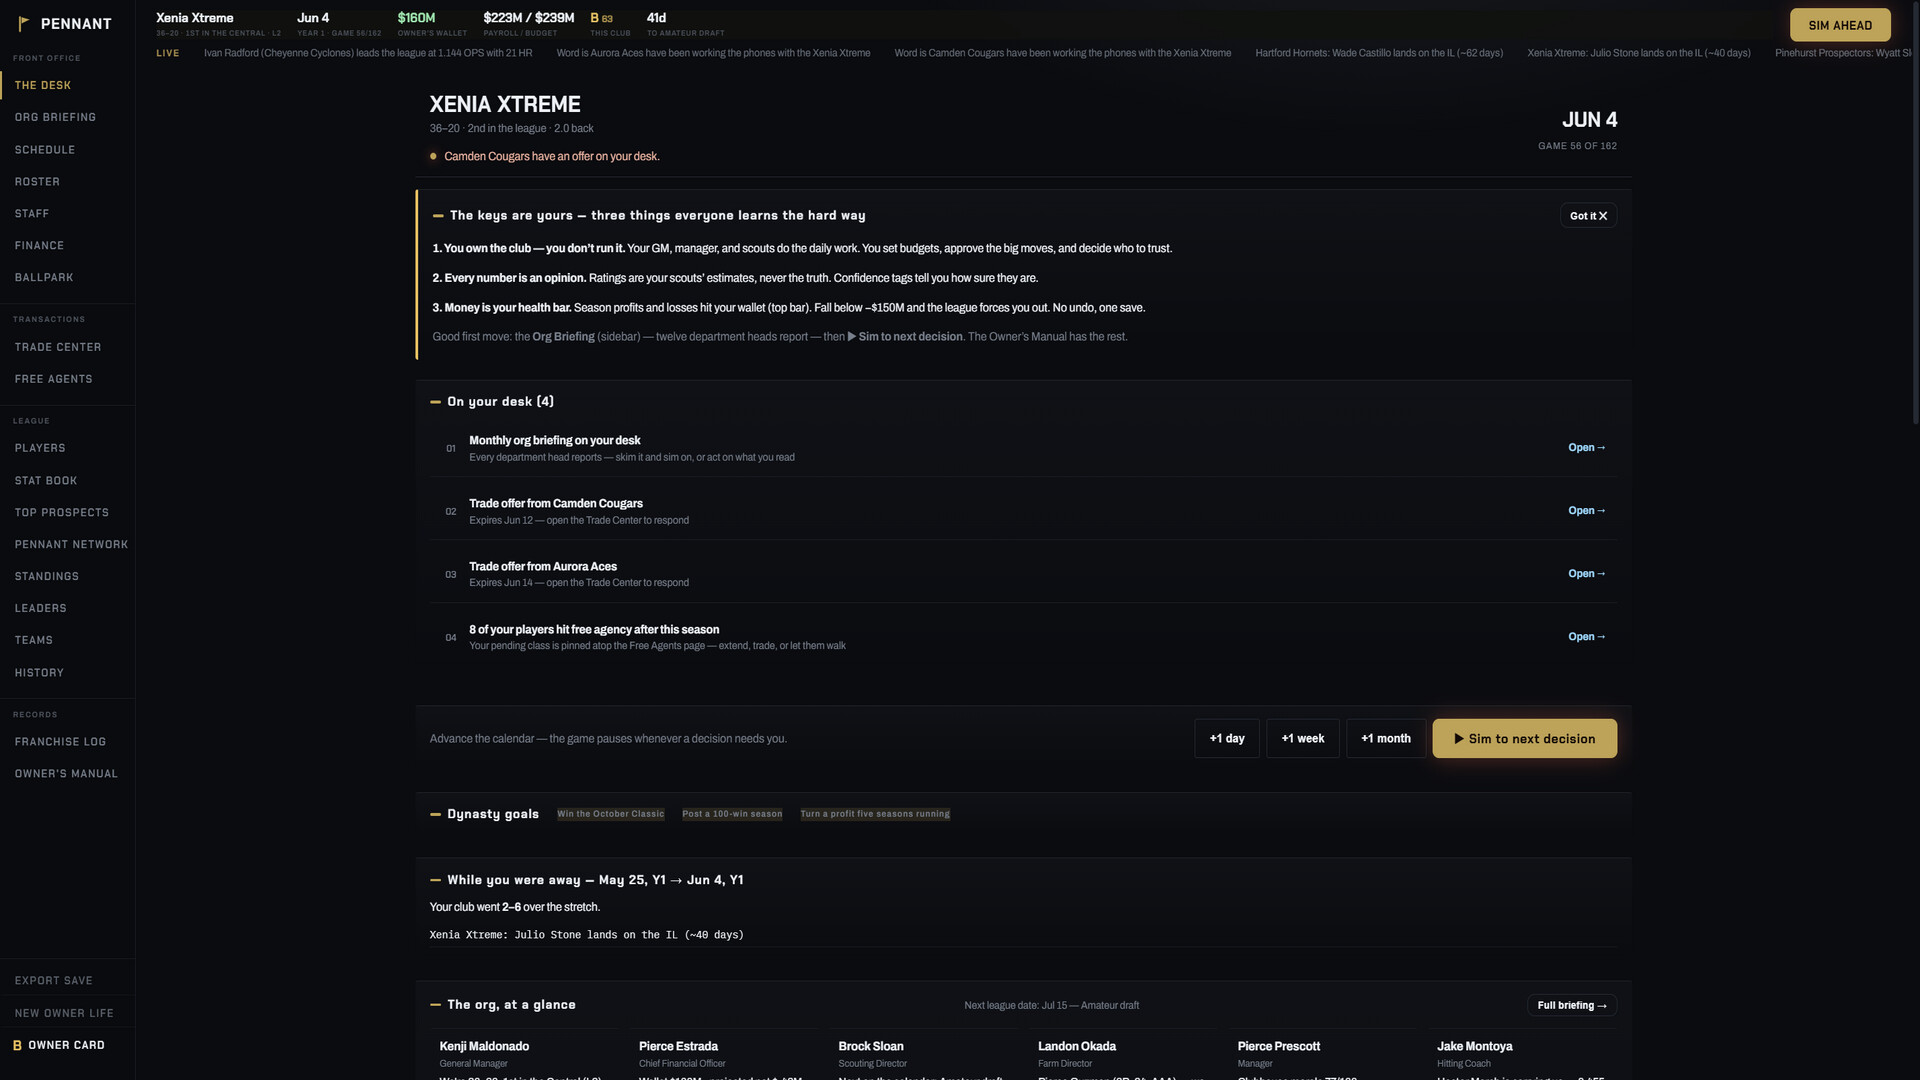Collapse the 'The keys are yours' section
This screenshot has height=1080, width=1920.
(438, 216)
